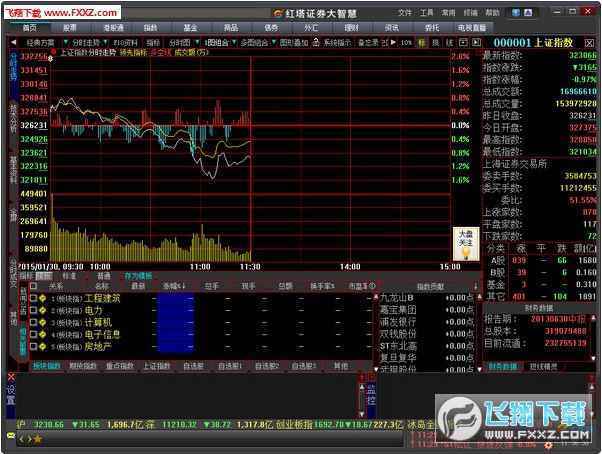Toggle the select-all checkbox in table header

(33, 286)
